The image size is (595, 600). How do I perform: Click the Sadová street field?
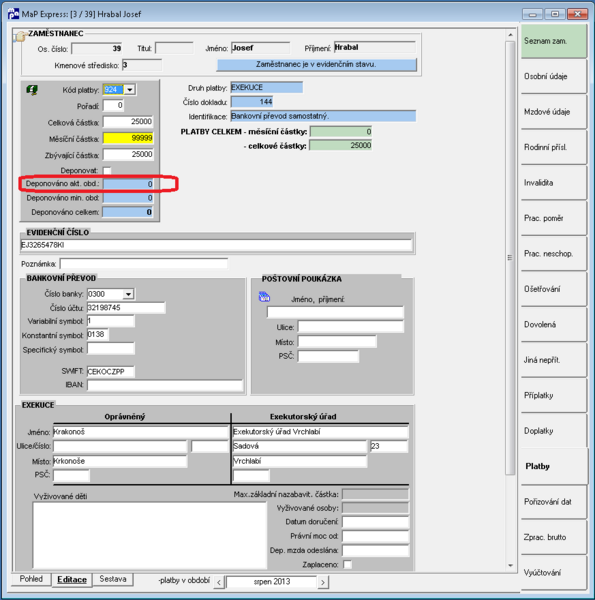point(300,446)
